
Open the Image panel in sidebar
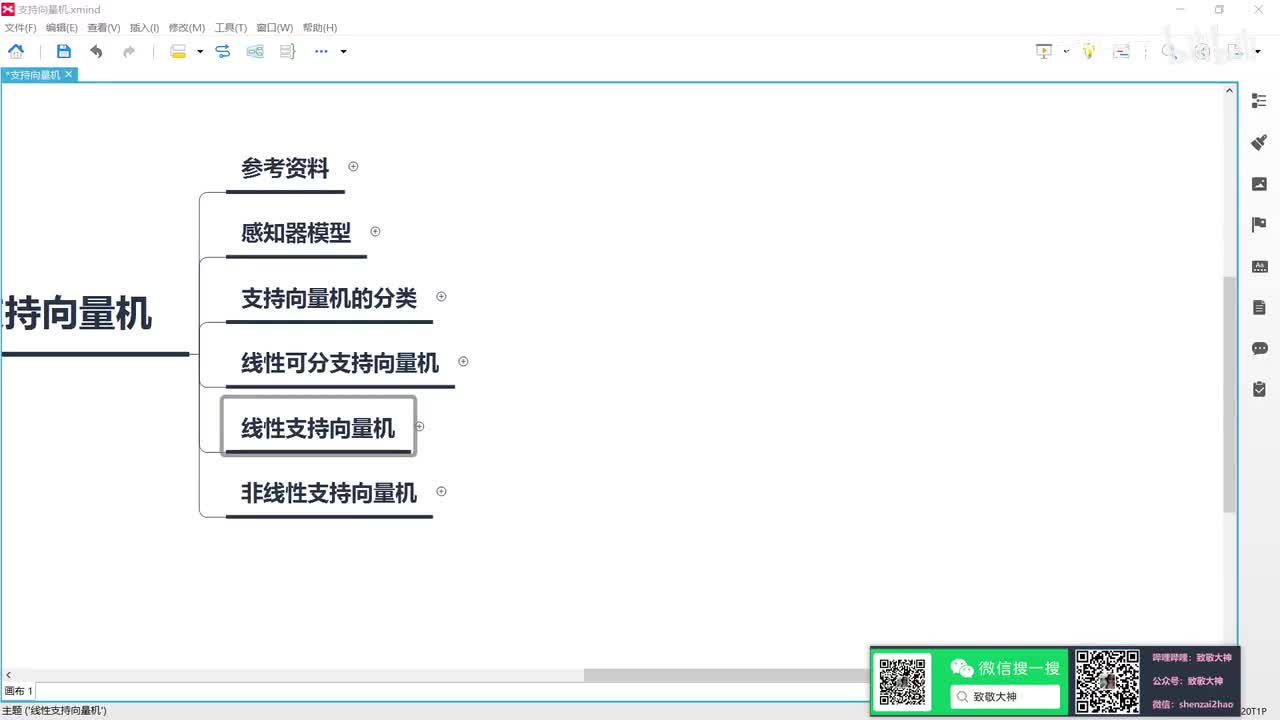(x=1259, y=183)
